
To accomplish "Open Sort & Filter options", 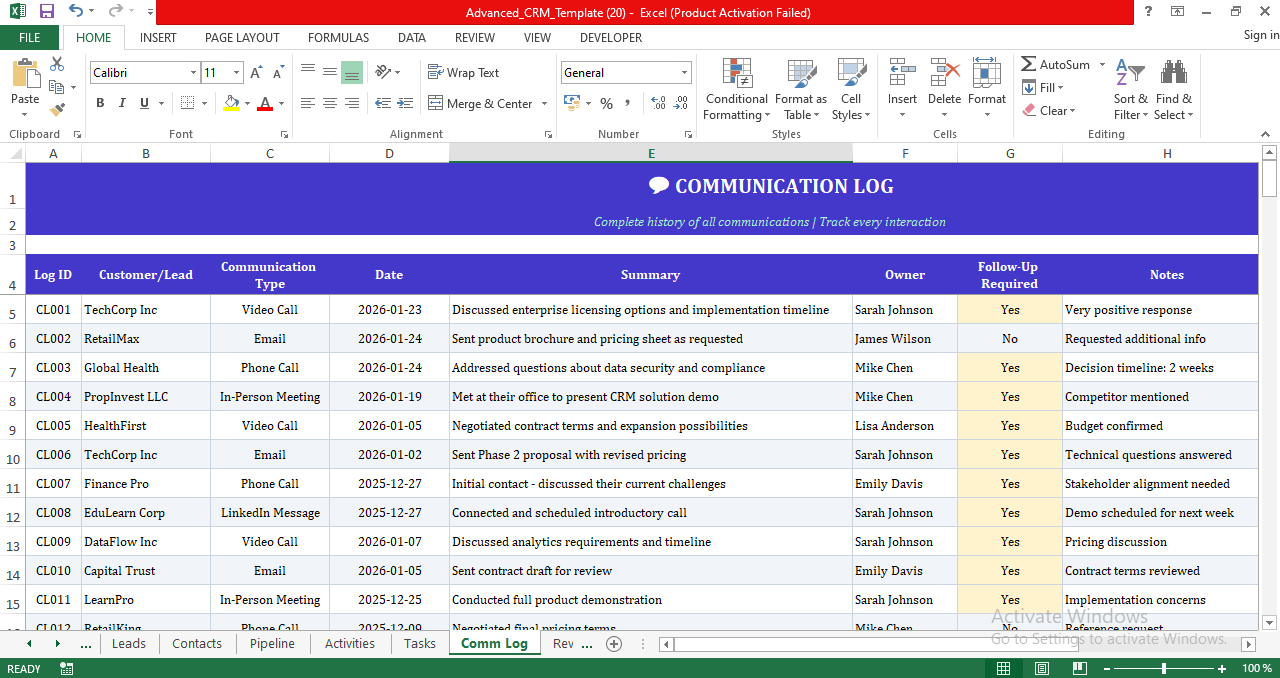I will pos(1131,90).
